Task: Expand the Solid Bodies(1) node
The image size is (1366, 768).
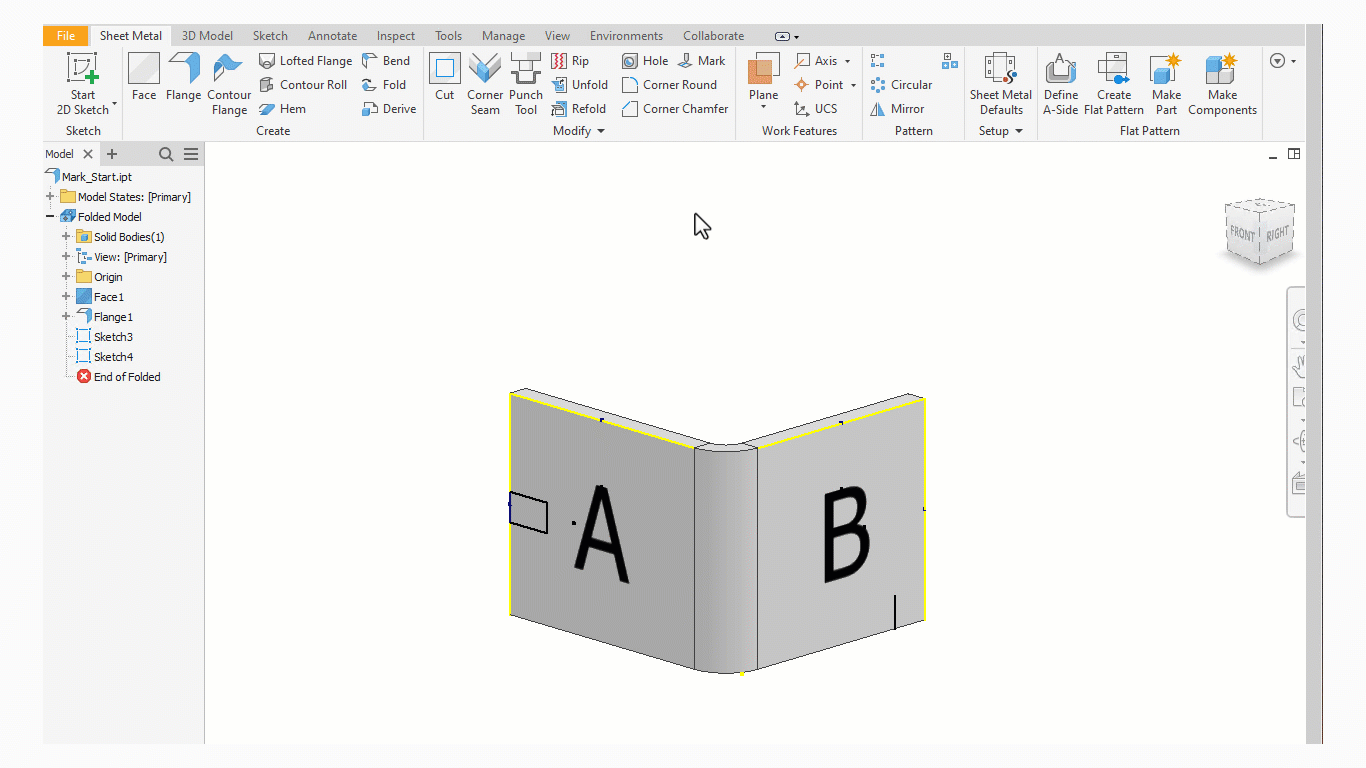Action: [x=66, y=237]
